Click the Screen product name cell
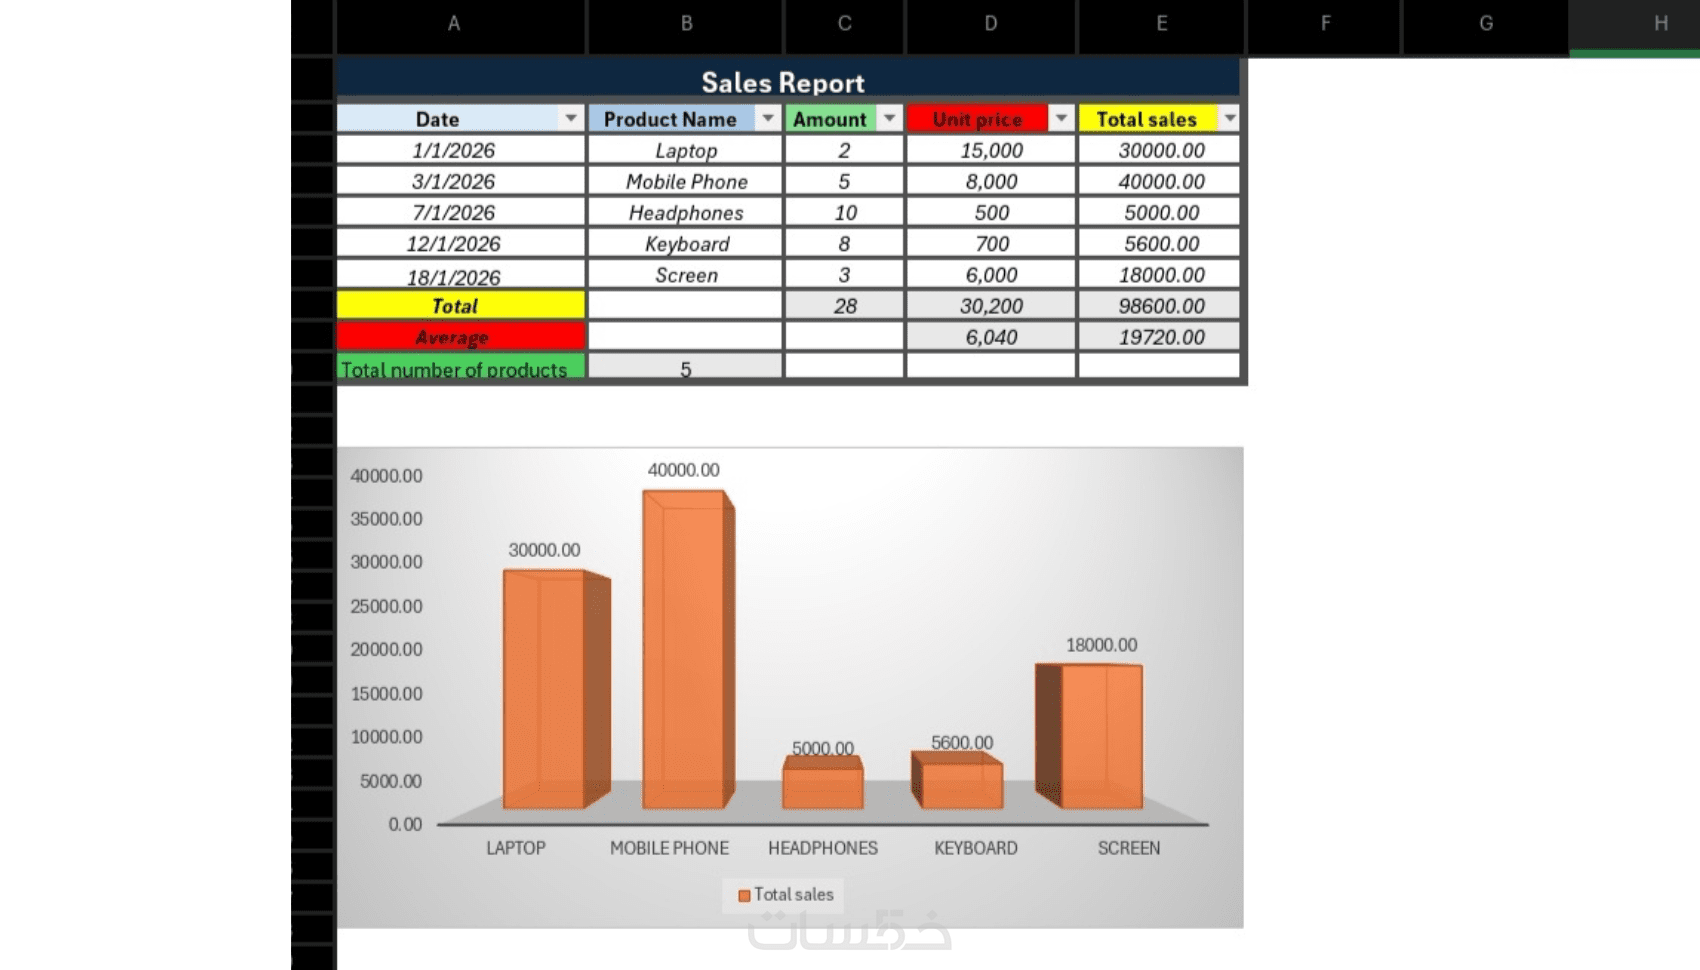This screenshot has height=970, width=1700. pyautogui.click(x=686, y=274)
